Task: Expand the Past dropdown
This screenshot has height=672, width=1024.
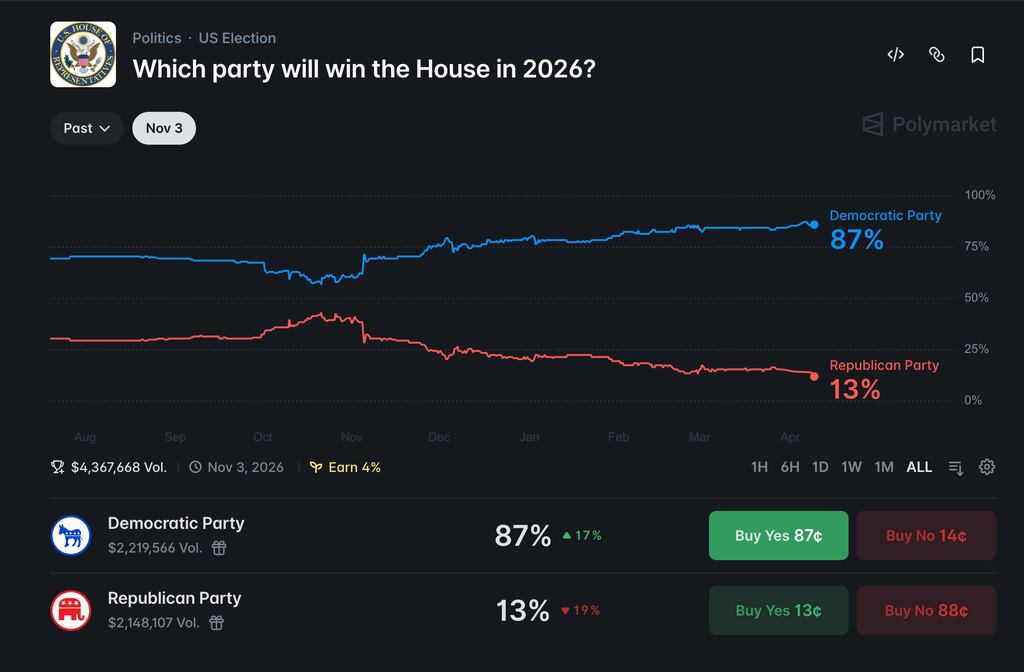Action: [87, 128]
